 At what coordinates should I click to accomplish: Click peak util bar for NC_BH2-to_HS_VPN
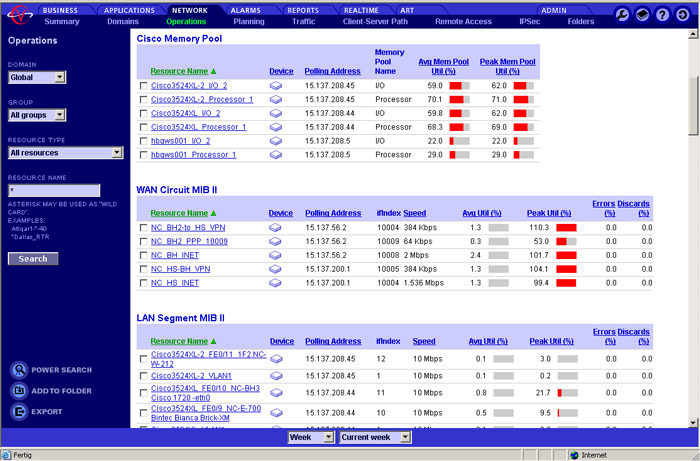coord(566,228)
